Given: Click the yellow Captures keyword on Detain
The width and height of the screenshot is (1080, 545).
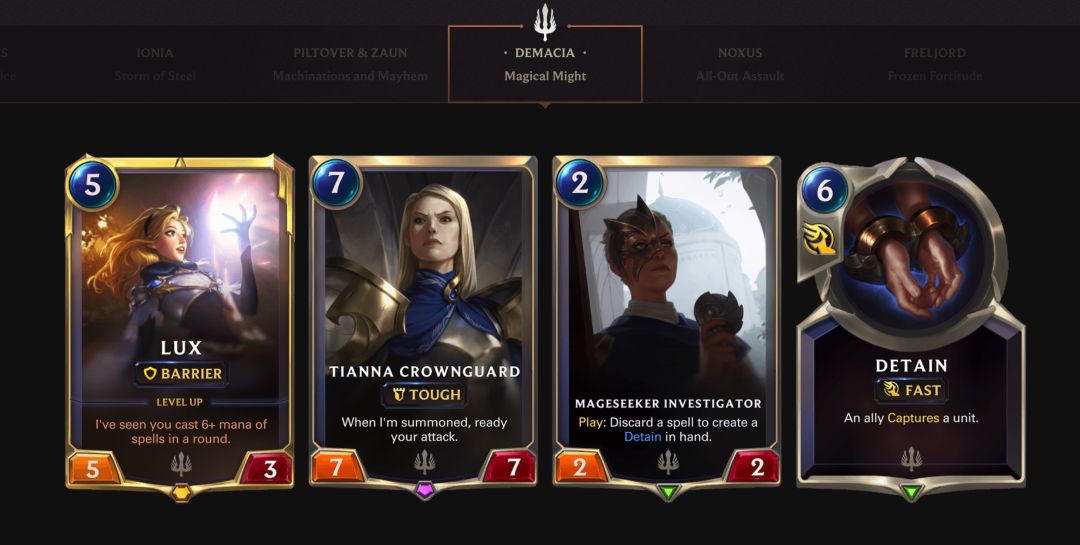Looking at the screenshot, I should pyautogui.click(x=912, y=418).
